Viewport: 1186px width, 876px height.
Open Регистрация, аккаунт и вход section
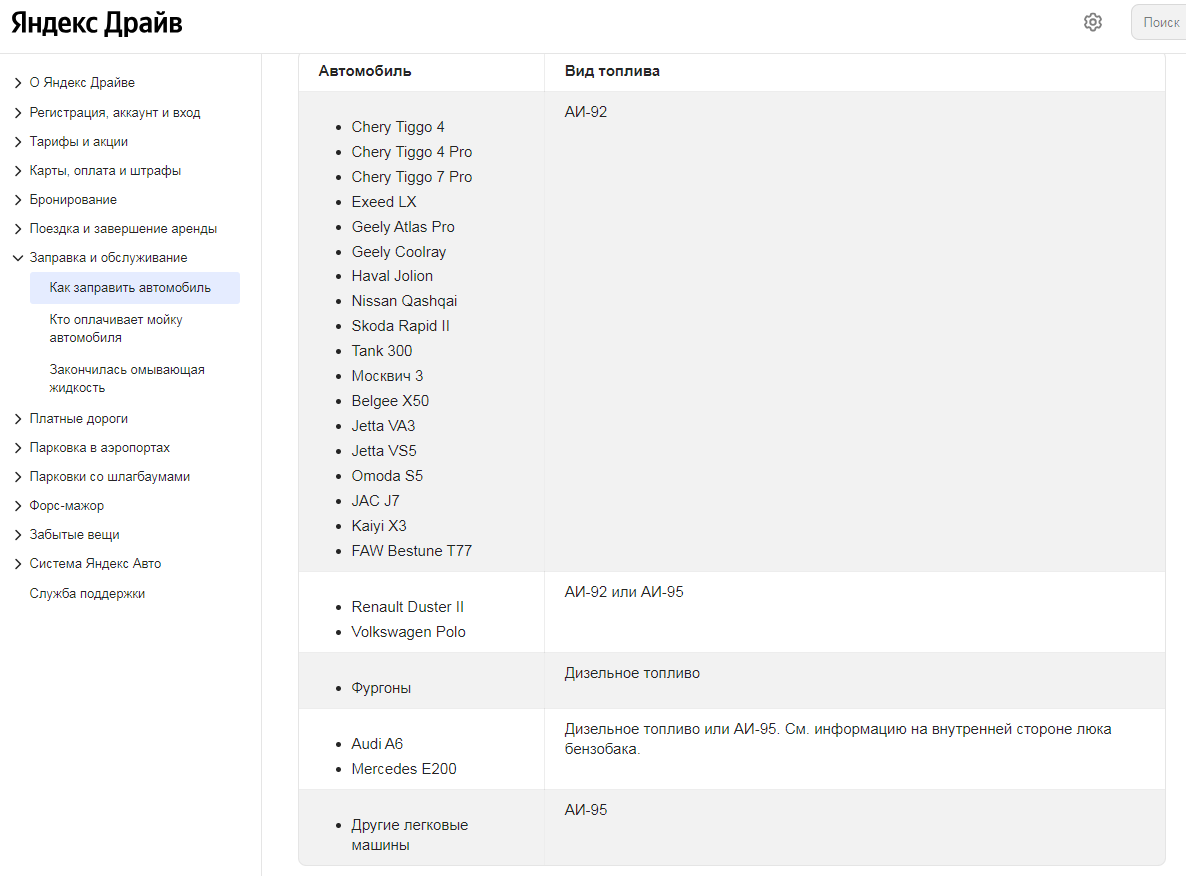coord(115,113)
